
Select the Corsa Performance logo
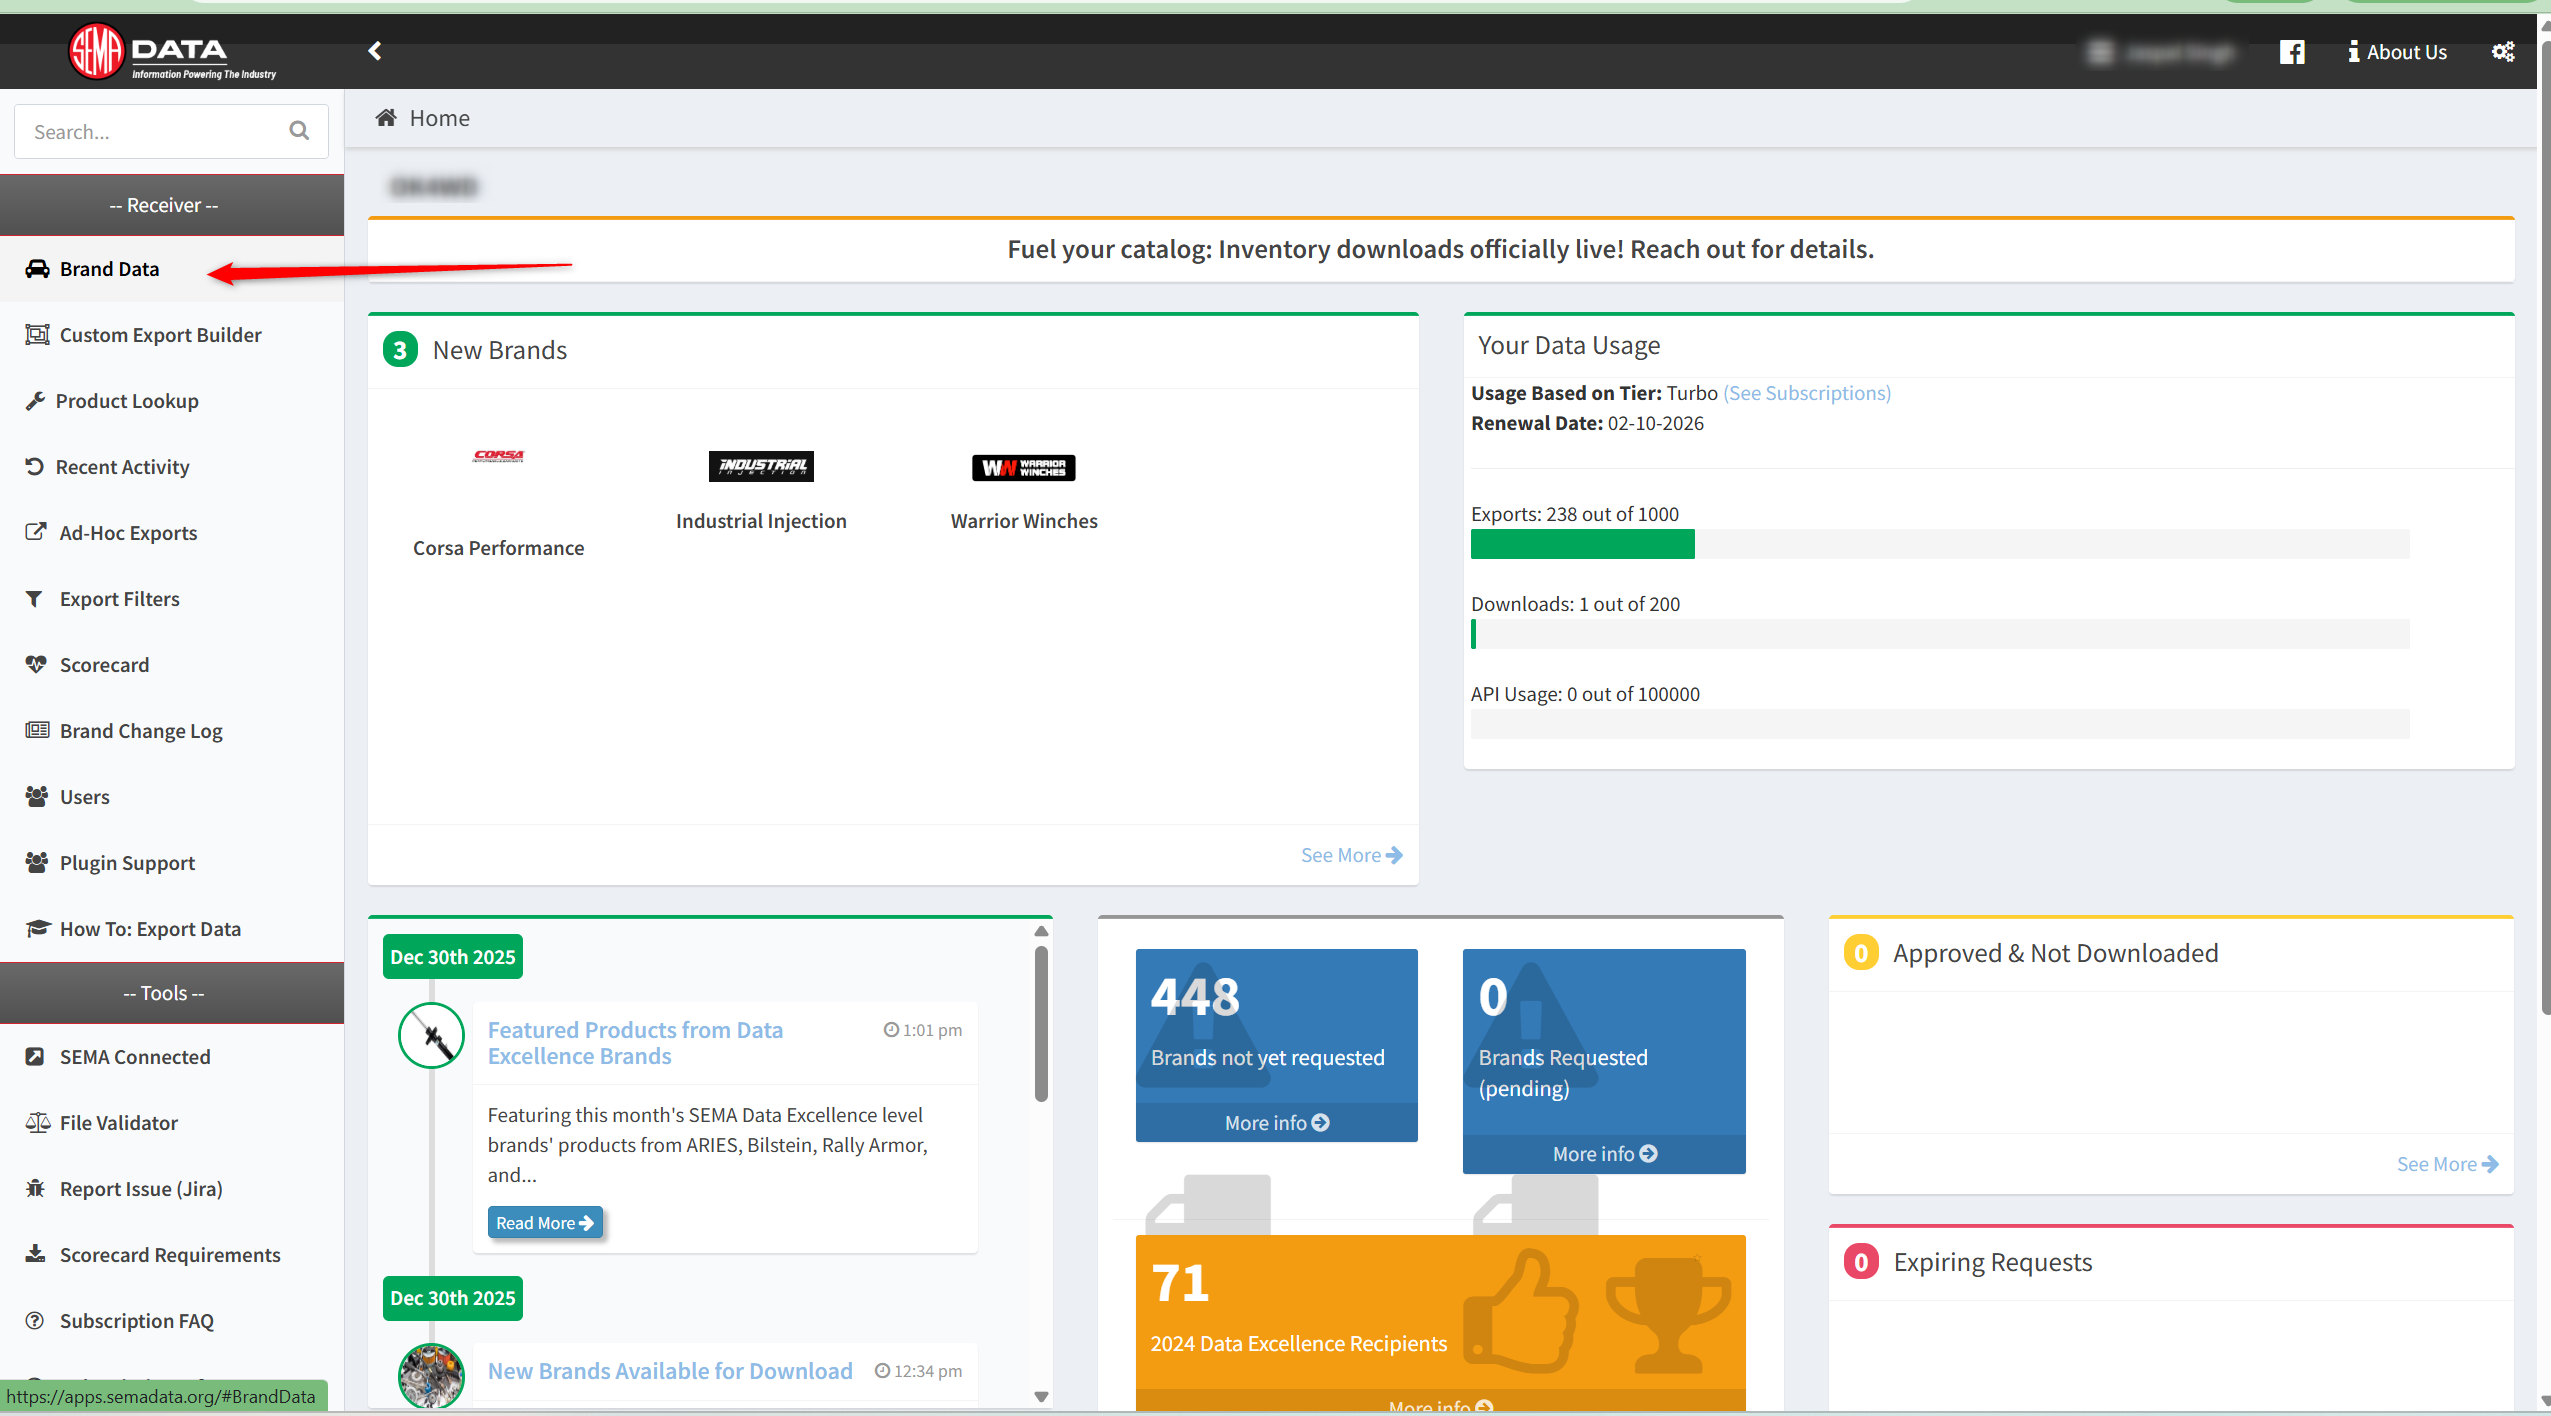pos(498,456)
